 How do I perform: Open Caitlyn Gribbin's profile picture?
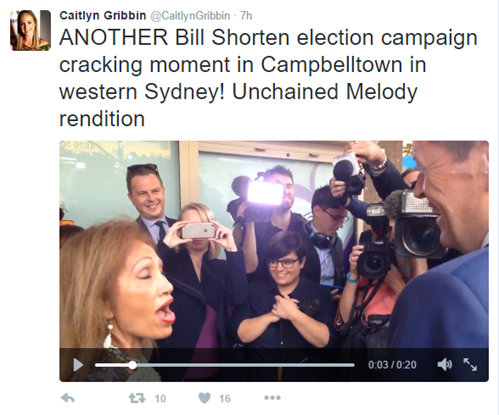[30, 30]
